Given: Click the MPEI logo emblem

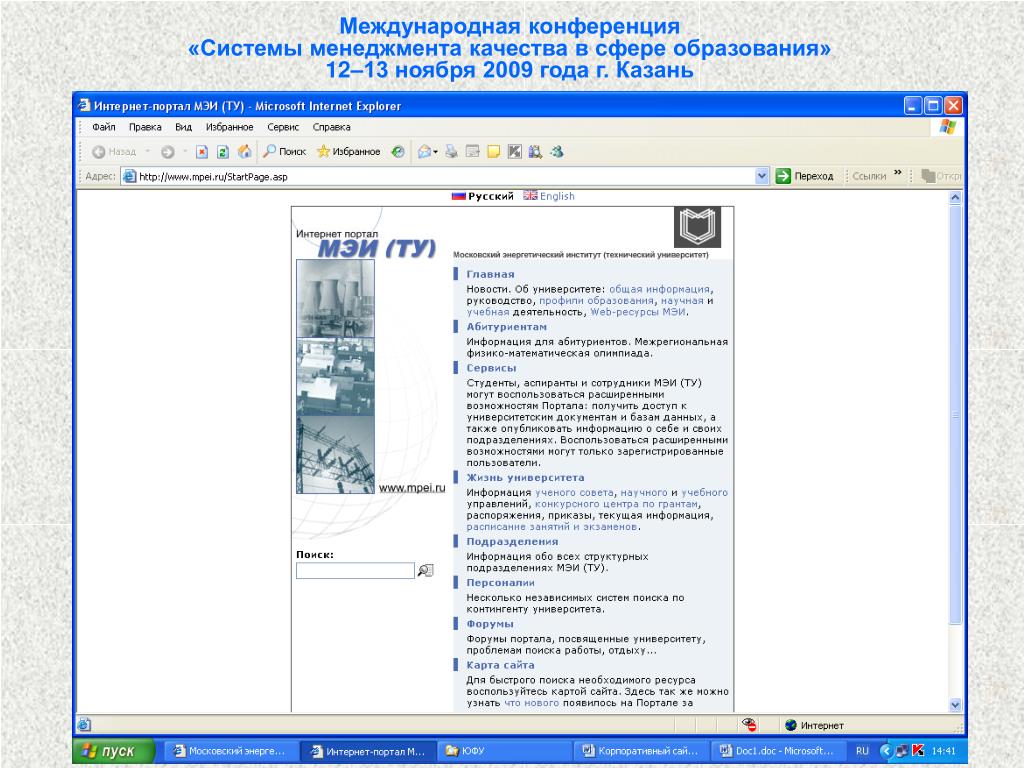Looking at the screenshot, I should 697,227.
